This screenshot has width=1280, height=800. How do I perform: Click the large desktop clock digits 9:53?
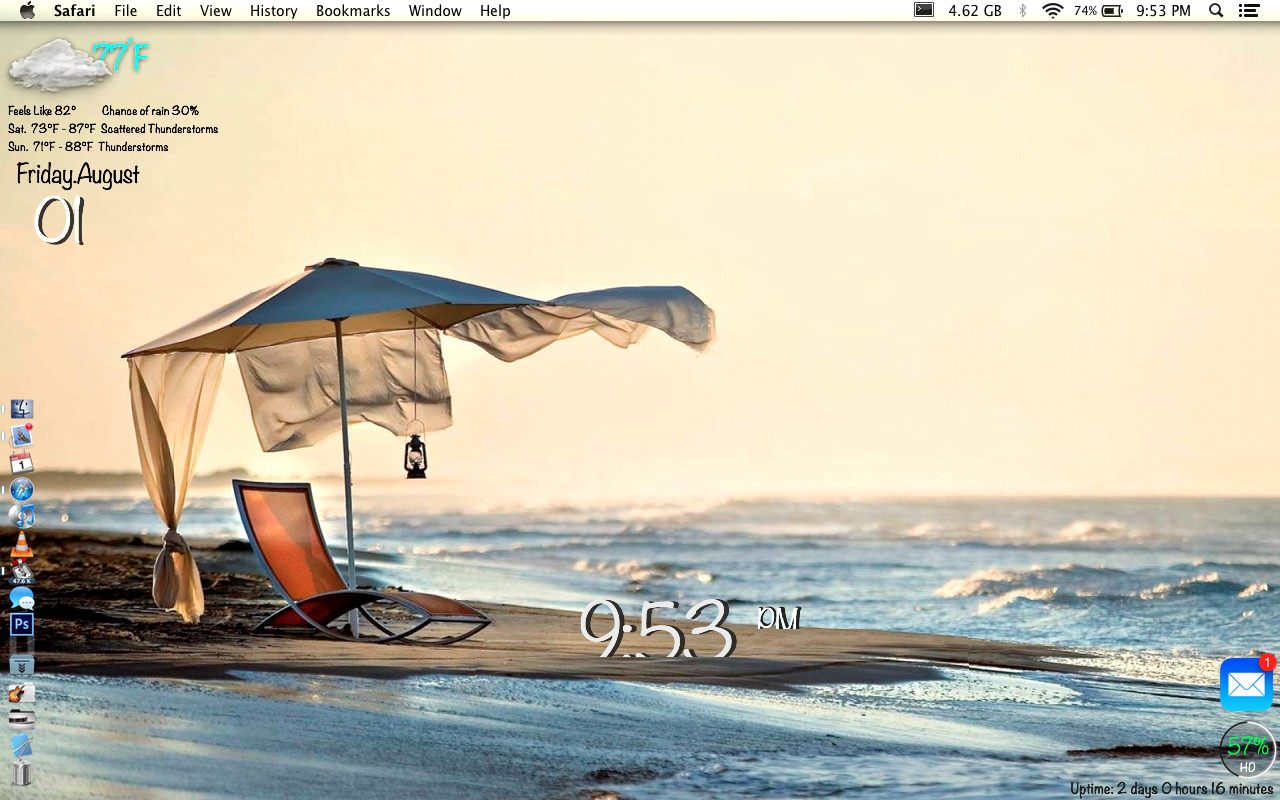tap(657, 628)
